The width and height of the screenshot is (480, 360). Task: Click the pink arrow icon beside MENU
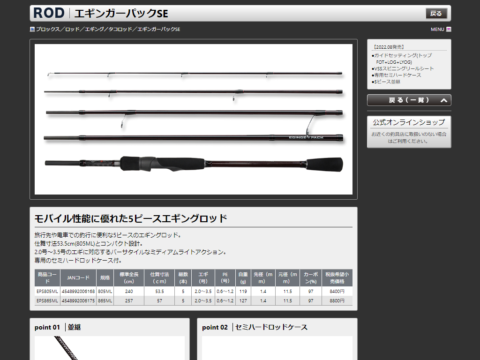[449, 29]
